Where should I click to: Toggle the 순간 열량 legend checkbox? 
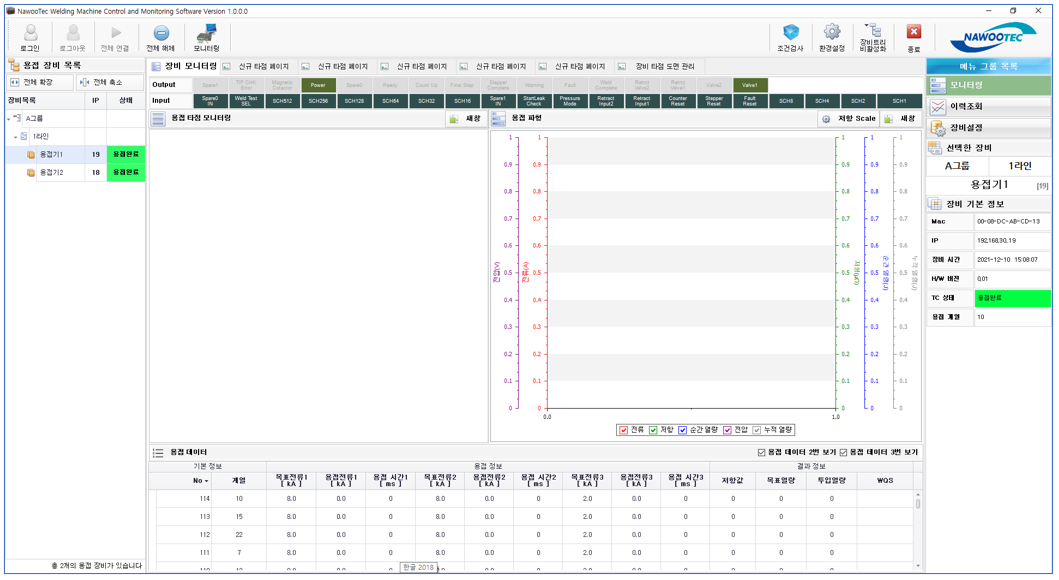pyautogui.click(x=683, y=430)
